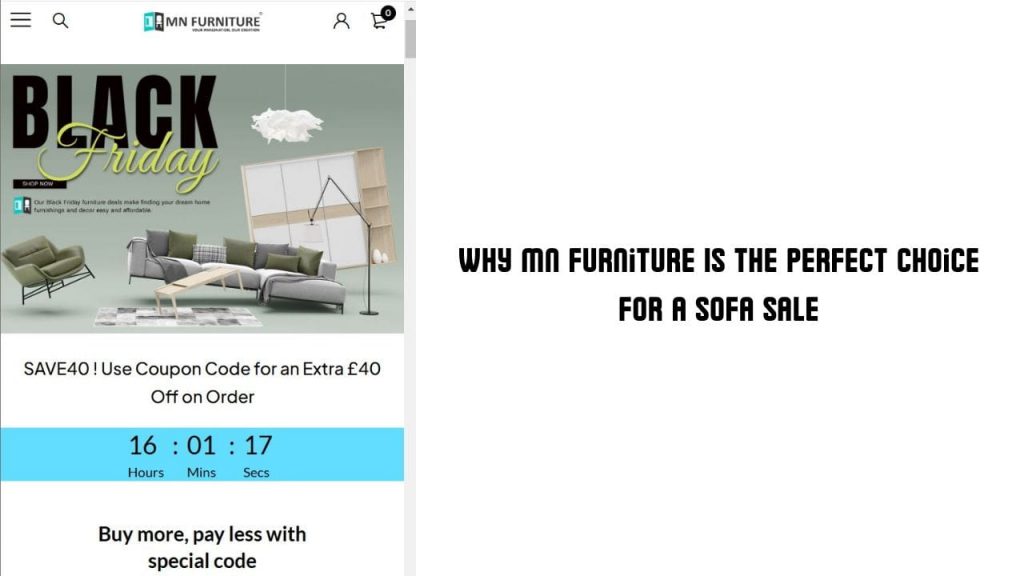Click the search magnifier icon
The width and height of the screenshot is (1024, 576).
[x=60, y=21]
